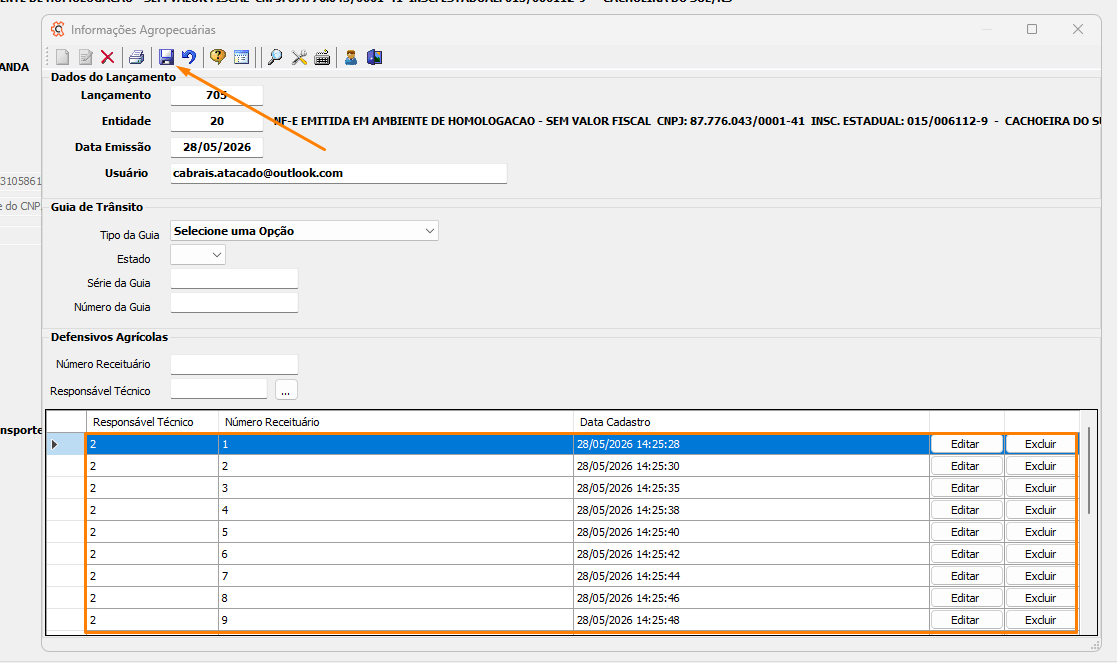Click the Usuário field with email address
The image size is (1117, 663).
click(338, 173)
